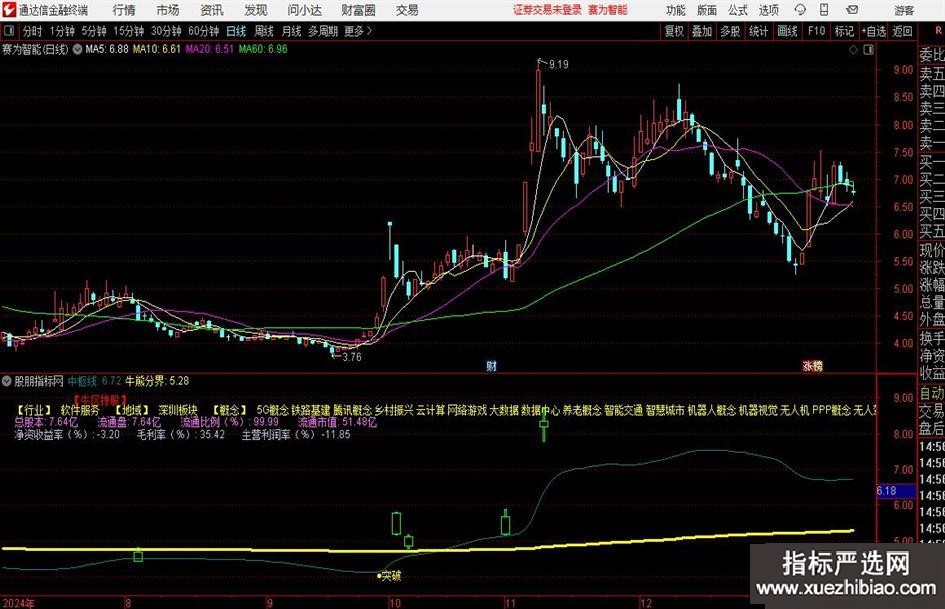
Task: Click the 突破 signal label on indicator chart
Action: pos(391,576)
